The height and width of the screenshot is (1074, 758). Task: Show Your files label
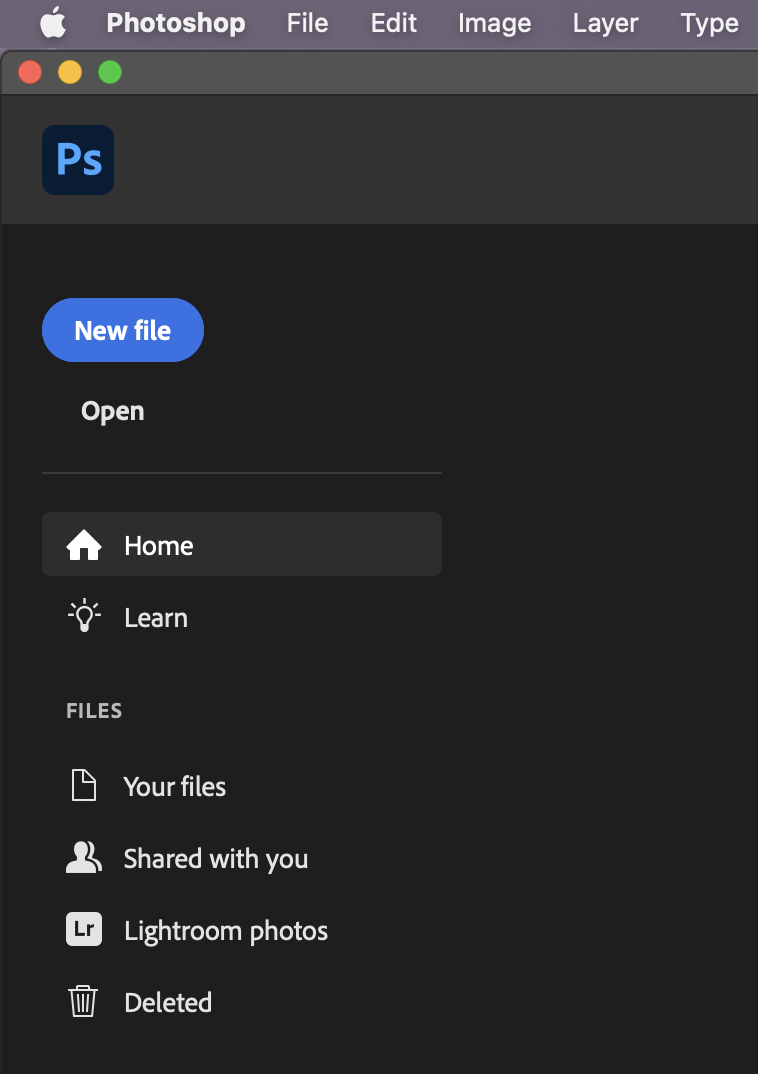tap(175, 786)
